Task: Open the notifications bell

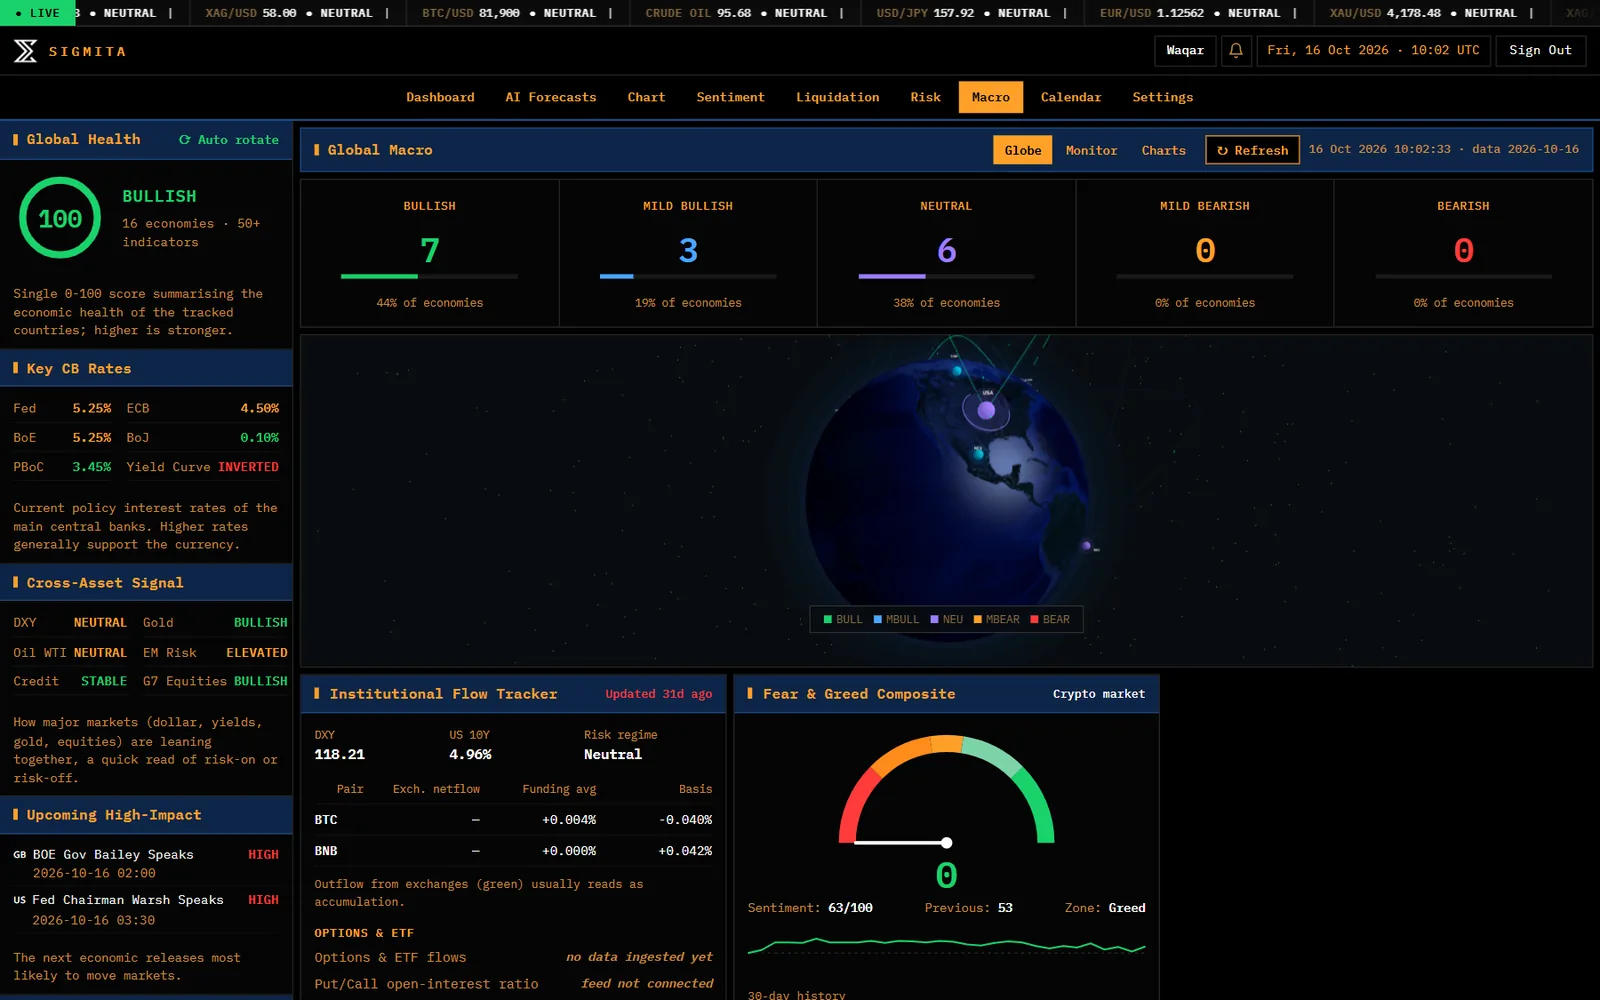Action: coord(1236,51)
